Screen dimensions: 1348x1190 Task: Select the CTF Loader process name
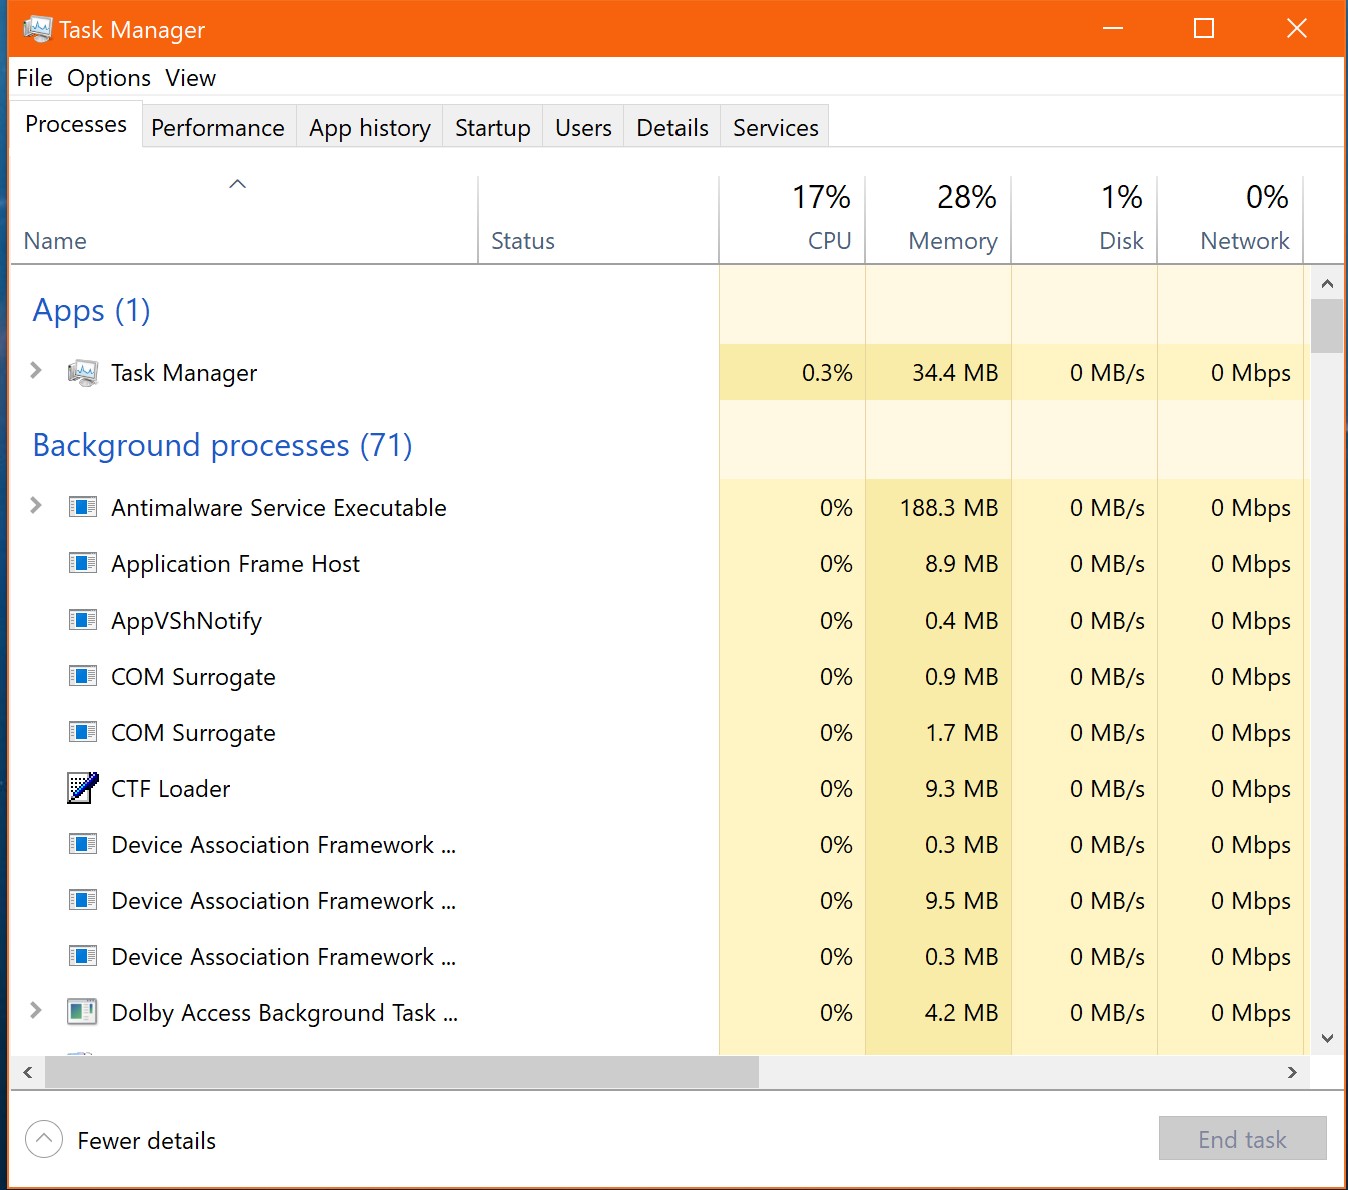170,789
